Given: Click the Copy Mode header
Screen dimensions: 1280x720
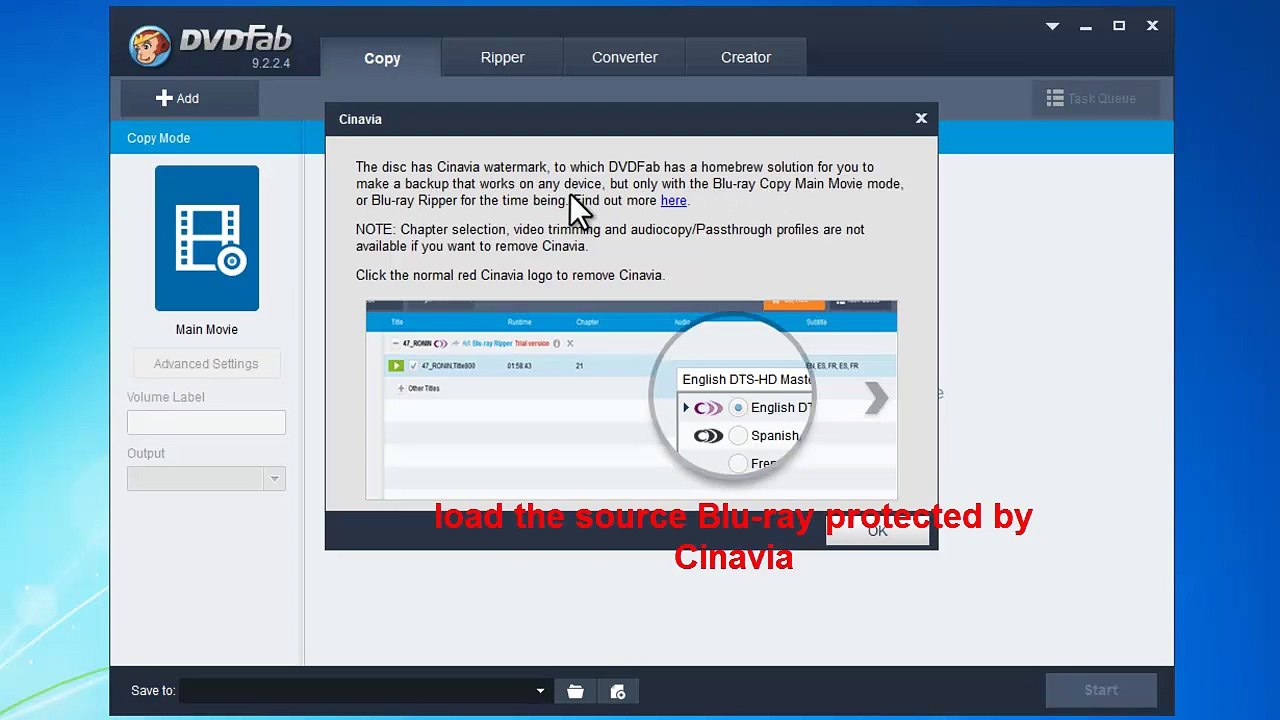Looking at the screenshot, I should click(158, 138).
